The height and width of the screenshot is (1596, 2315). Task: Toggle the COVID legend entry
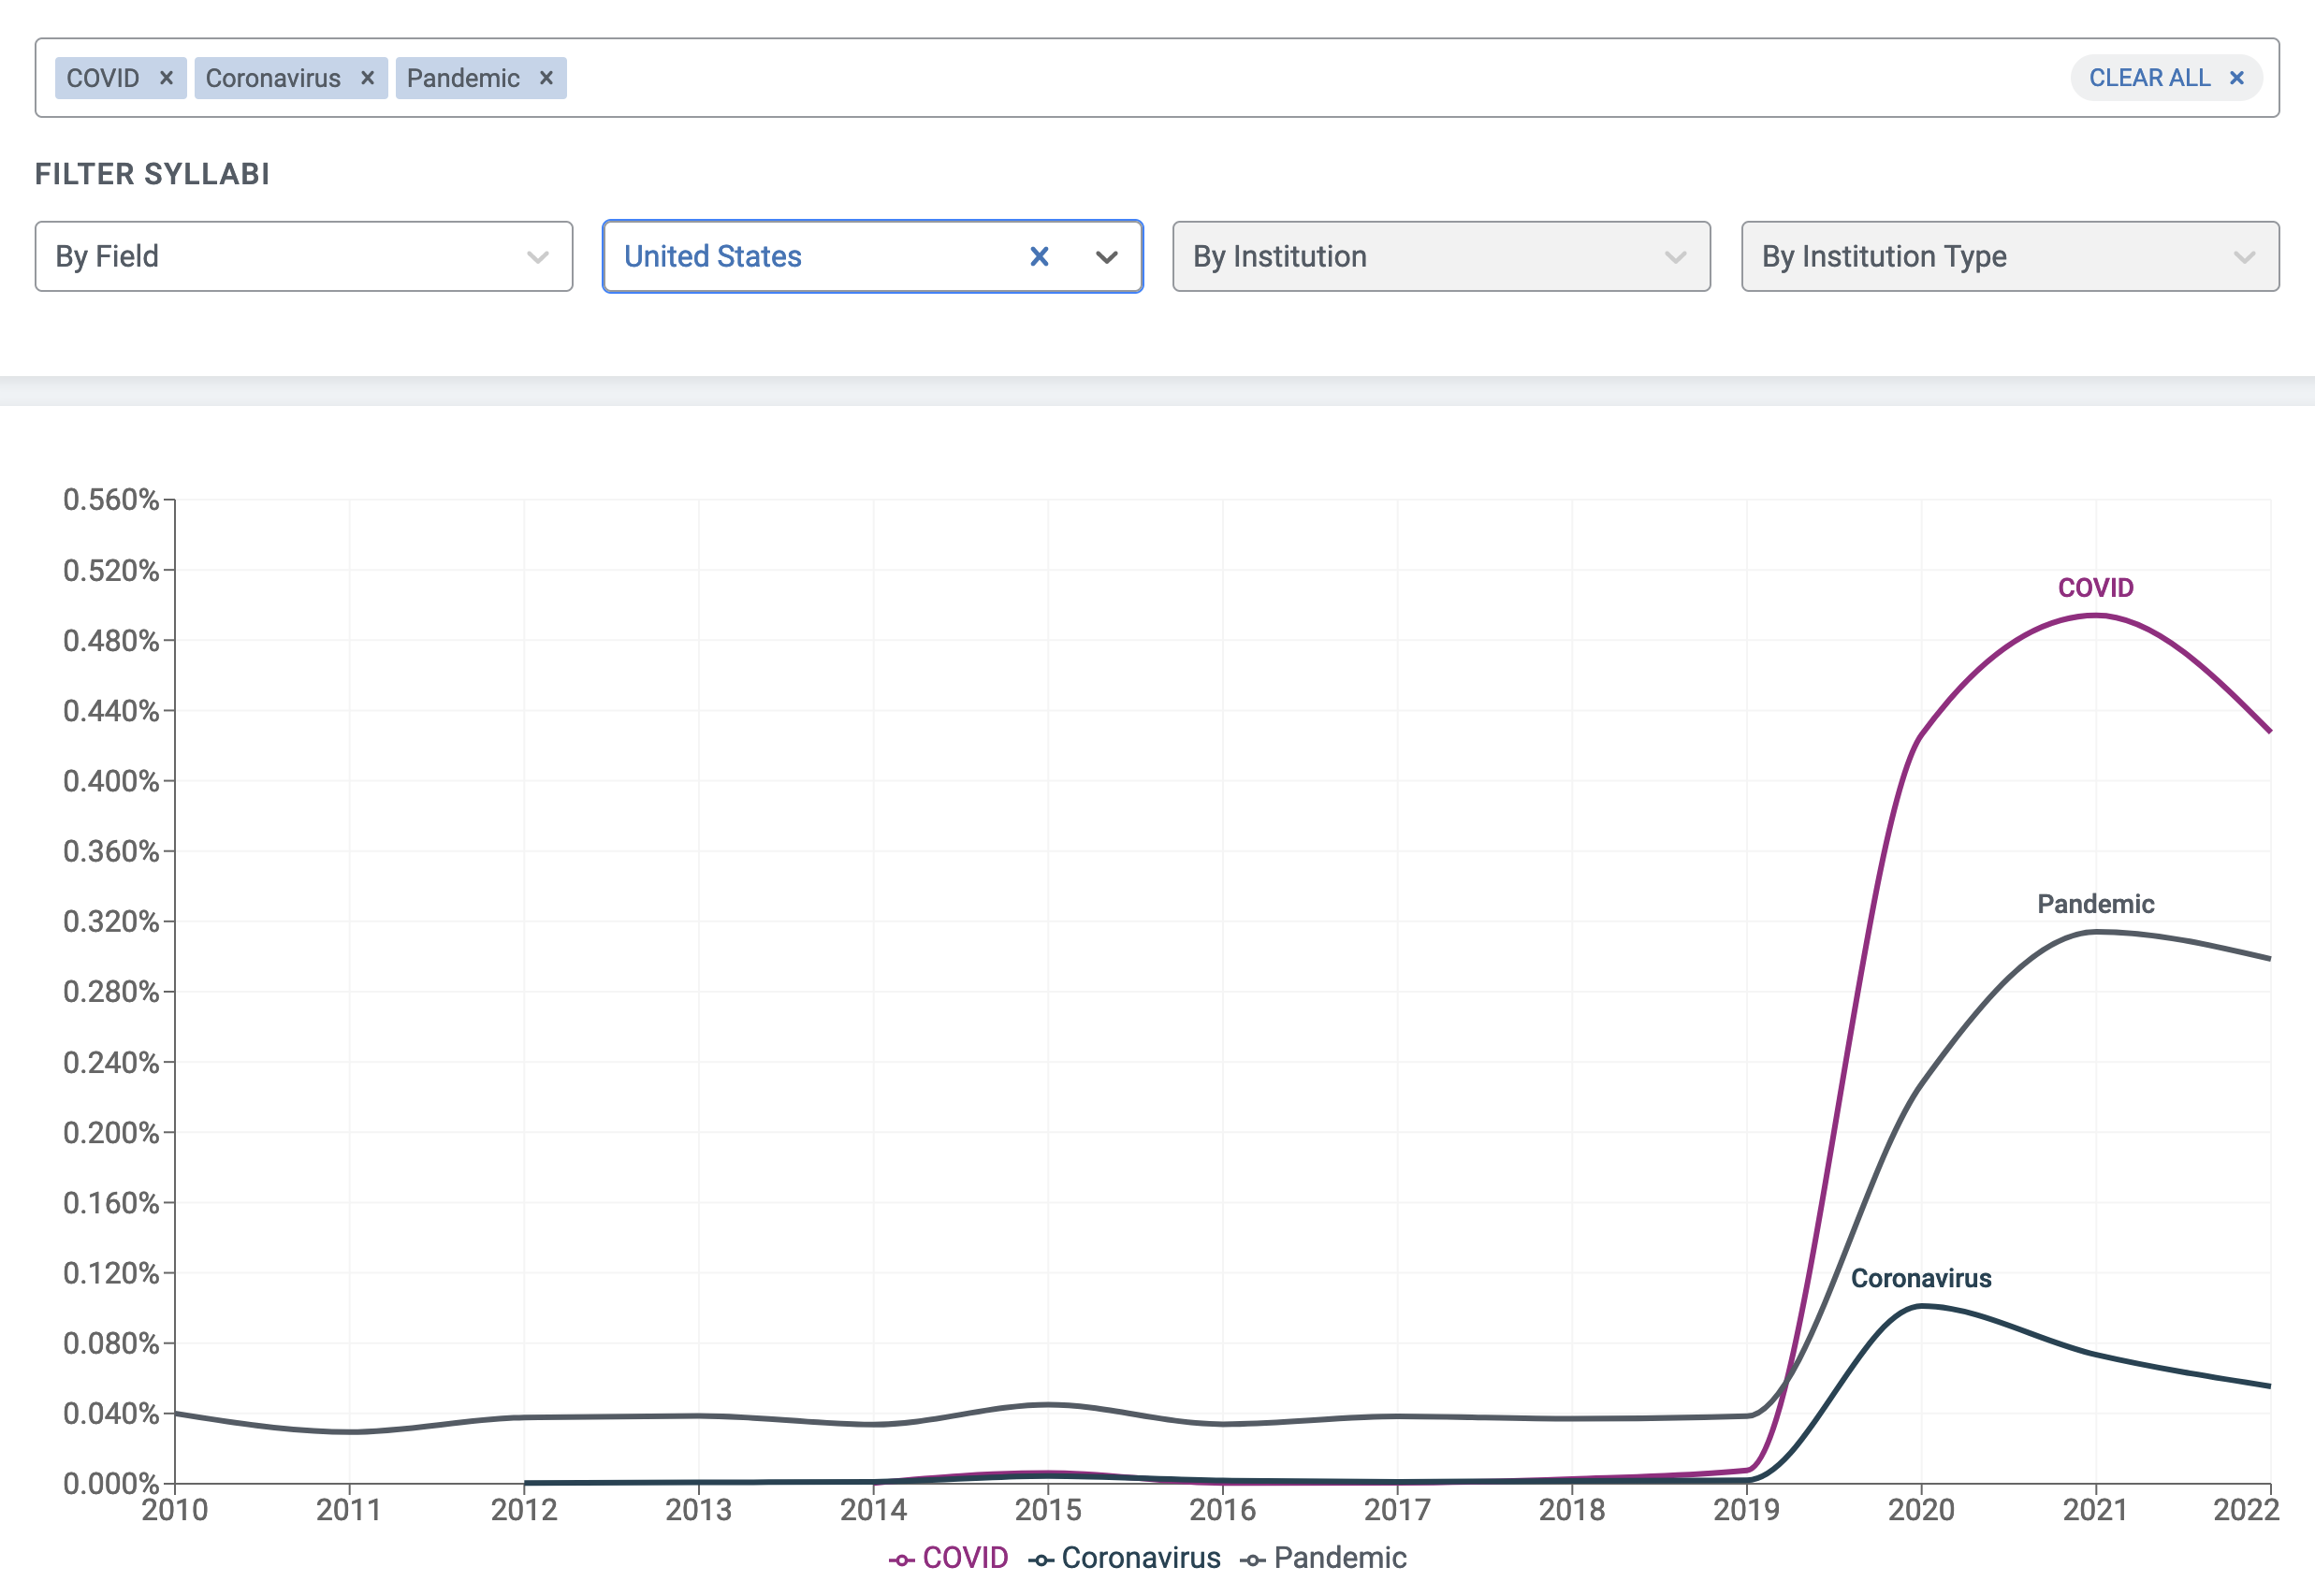(x=948, y=1558)
